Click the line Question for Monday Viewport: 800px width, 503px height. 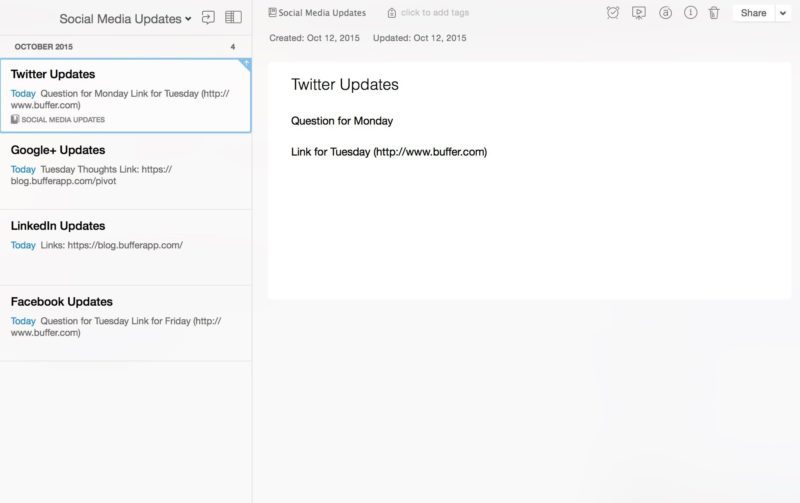click(x=342, y=121)
